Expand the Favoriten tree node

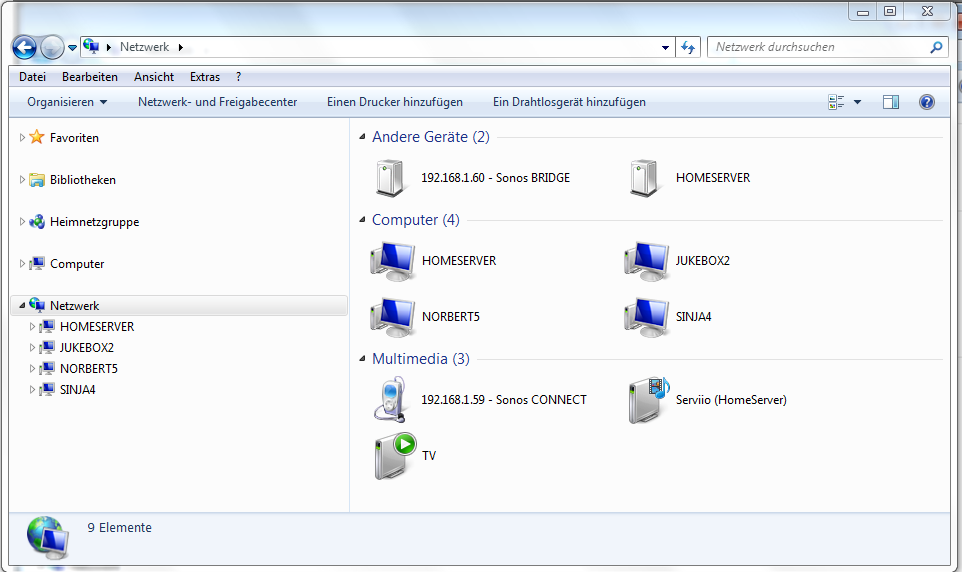(x=22, y=138)
